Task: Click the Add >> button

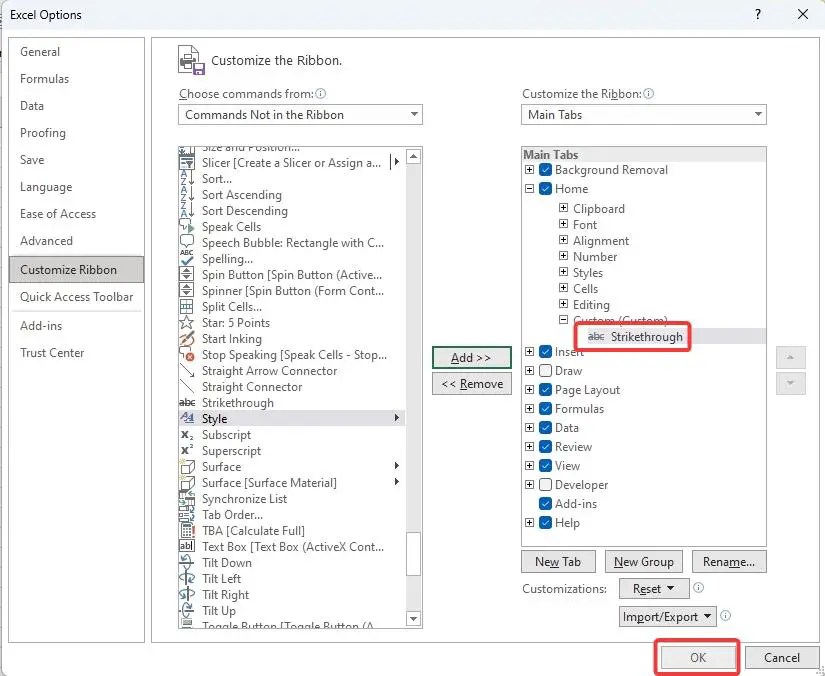Action: (x=471, y=357)
